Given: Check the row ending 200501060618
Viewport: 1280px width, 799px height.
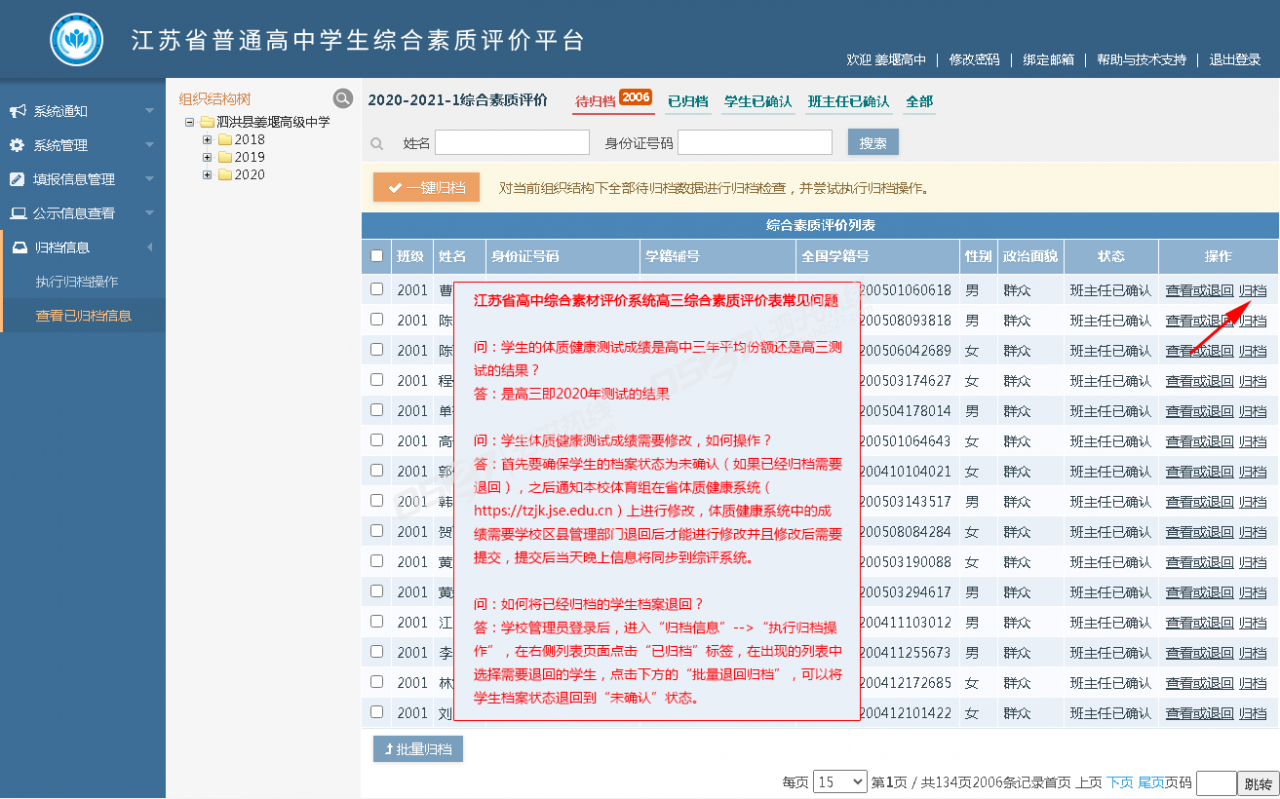Looking at the screenshot, I should (x=377, y=289).
